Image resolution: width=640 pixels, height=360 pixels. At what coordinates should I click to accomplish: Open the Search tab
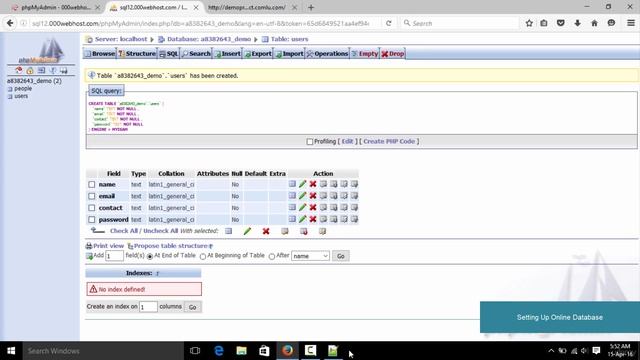tap(196, 53)
